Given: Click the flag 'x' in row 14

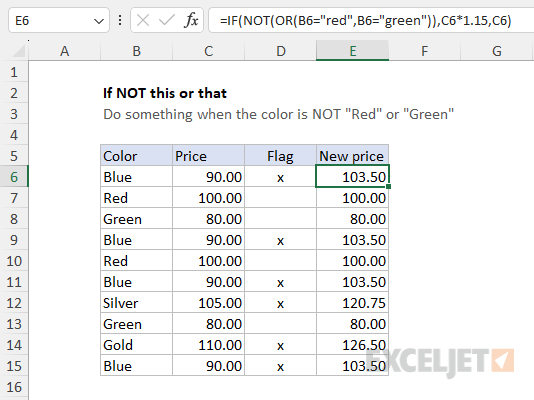Looking at the screenshot, I should [281, 345].
